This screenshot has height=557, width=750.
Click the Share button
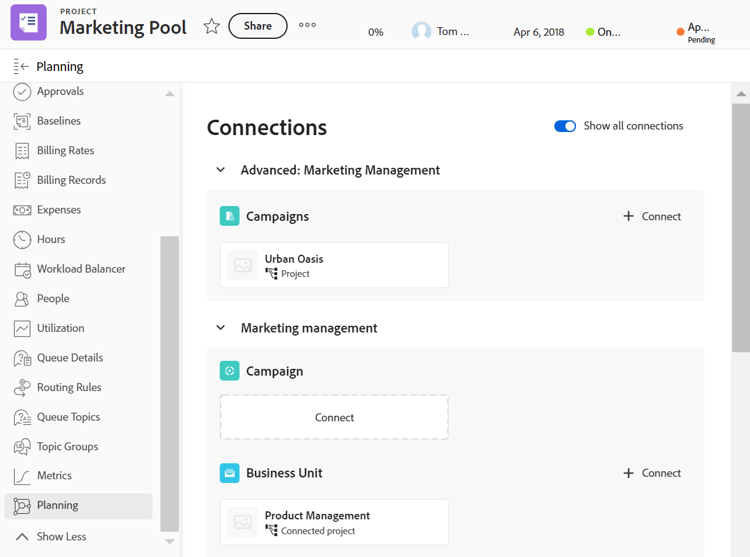click(257, 26)
